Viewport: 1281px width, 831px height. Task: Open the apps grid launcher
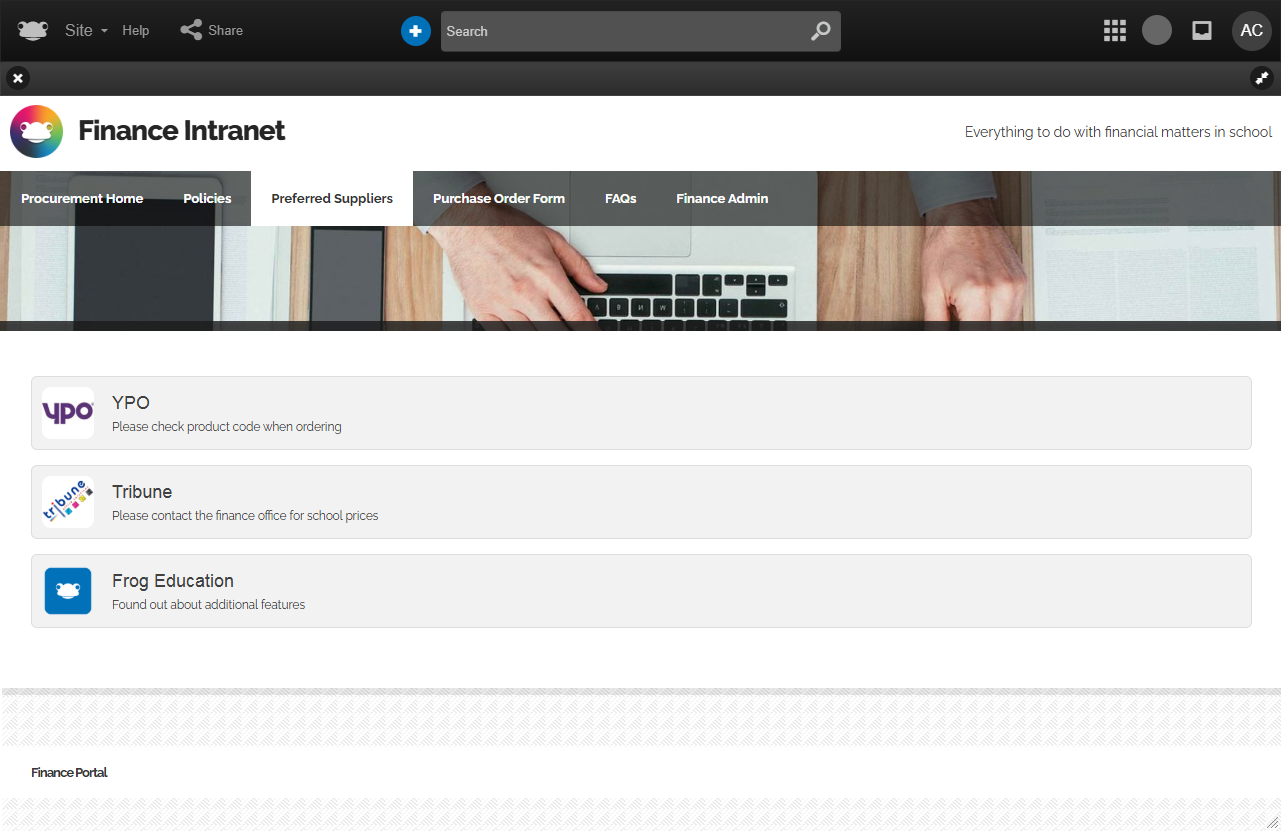click(x=1114, y=30)
